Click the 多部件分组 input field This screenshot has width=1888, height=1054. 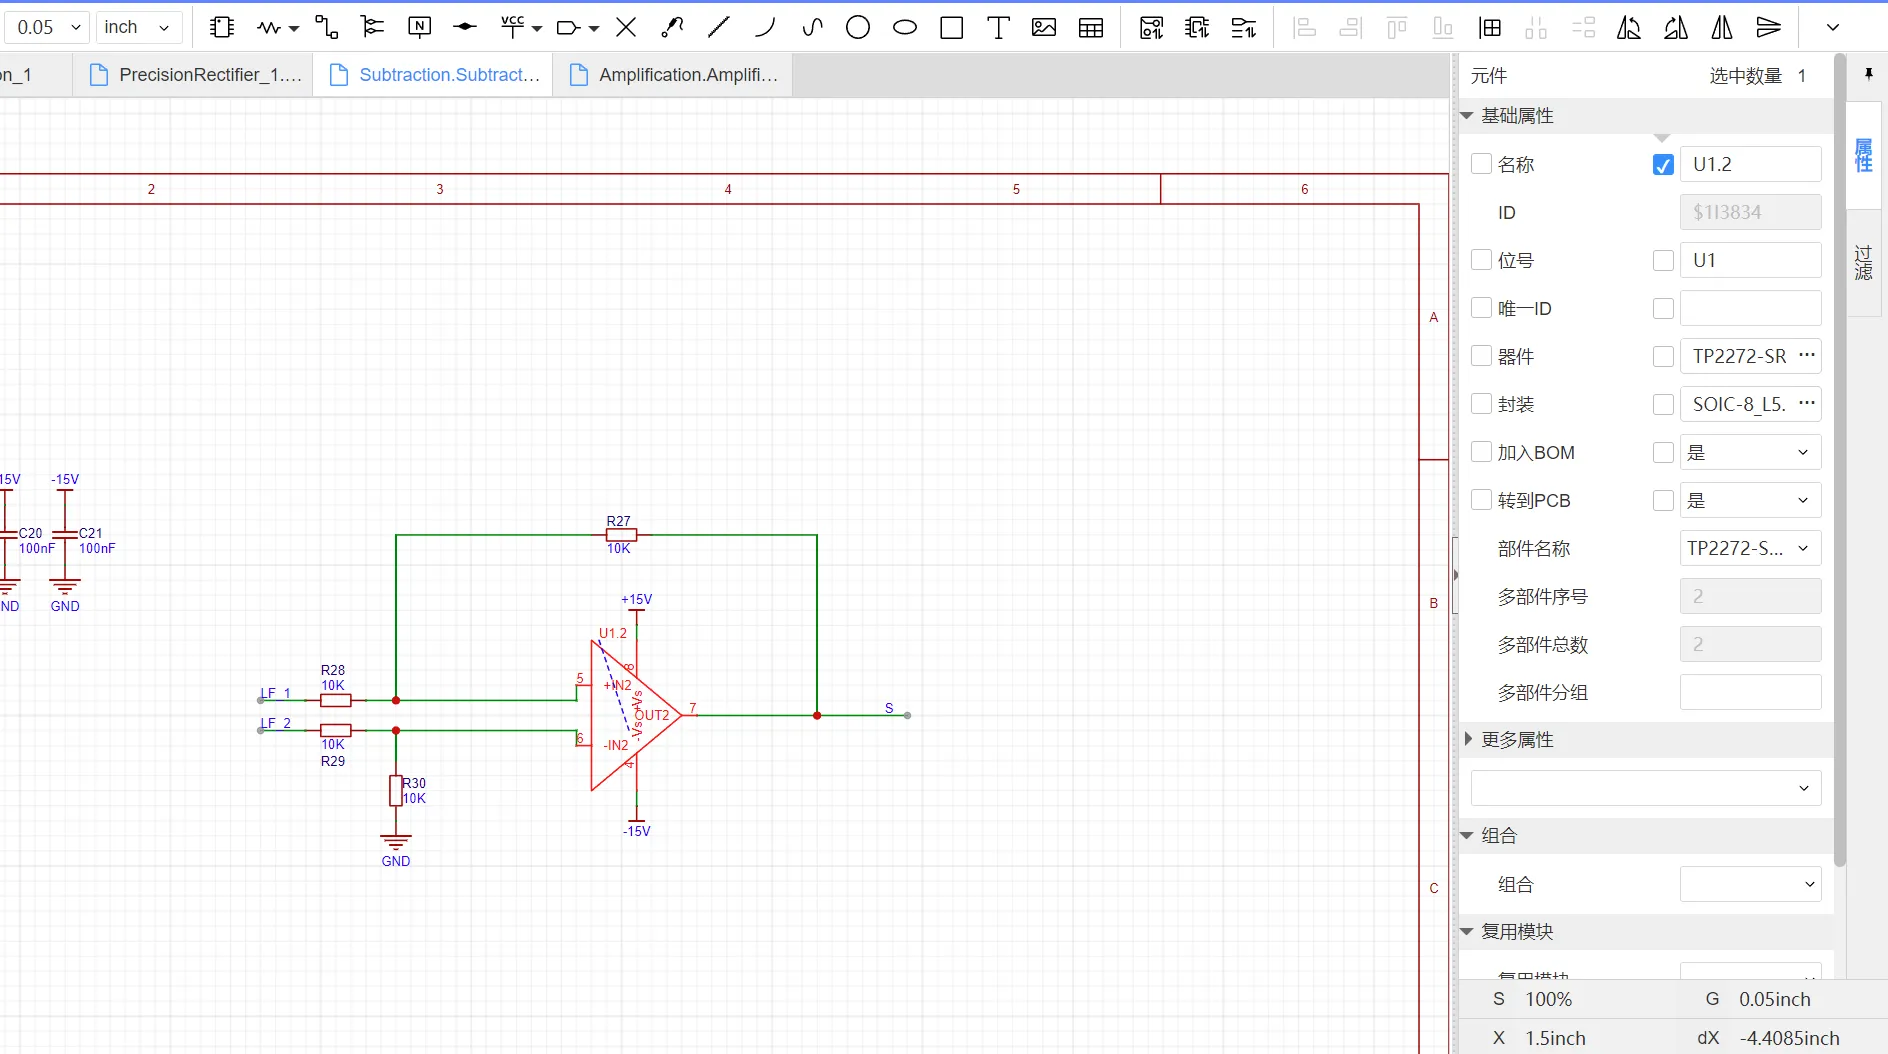click(1750, 692)
